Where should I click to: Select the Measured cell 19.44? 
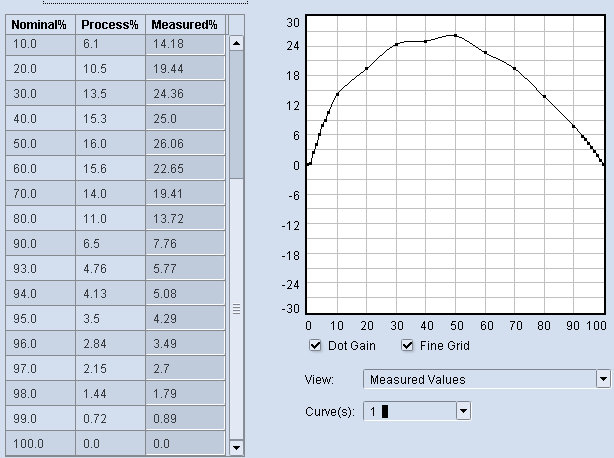click(186, 69)
